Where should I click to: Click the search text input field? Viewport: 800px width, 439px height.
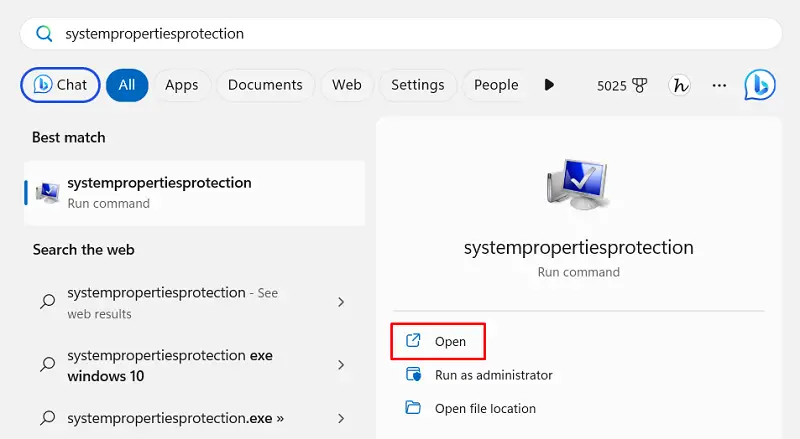click(x=400, y=34)
